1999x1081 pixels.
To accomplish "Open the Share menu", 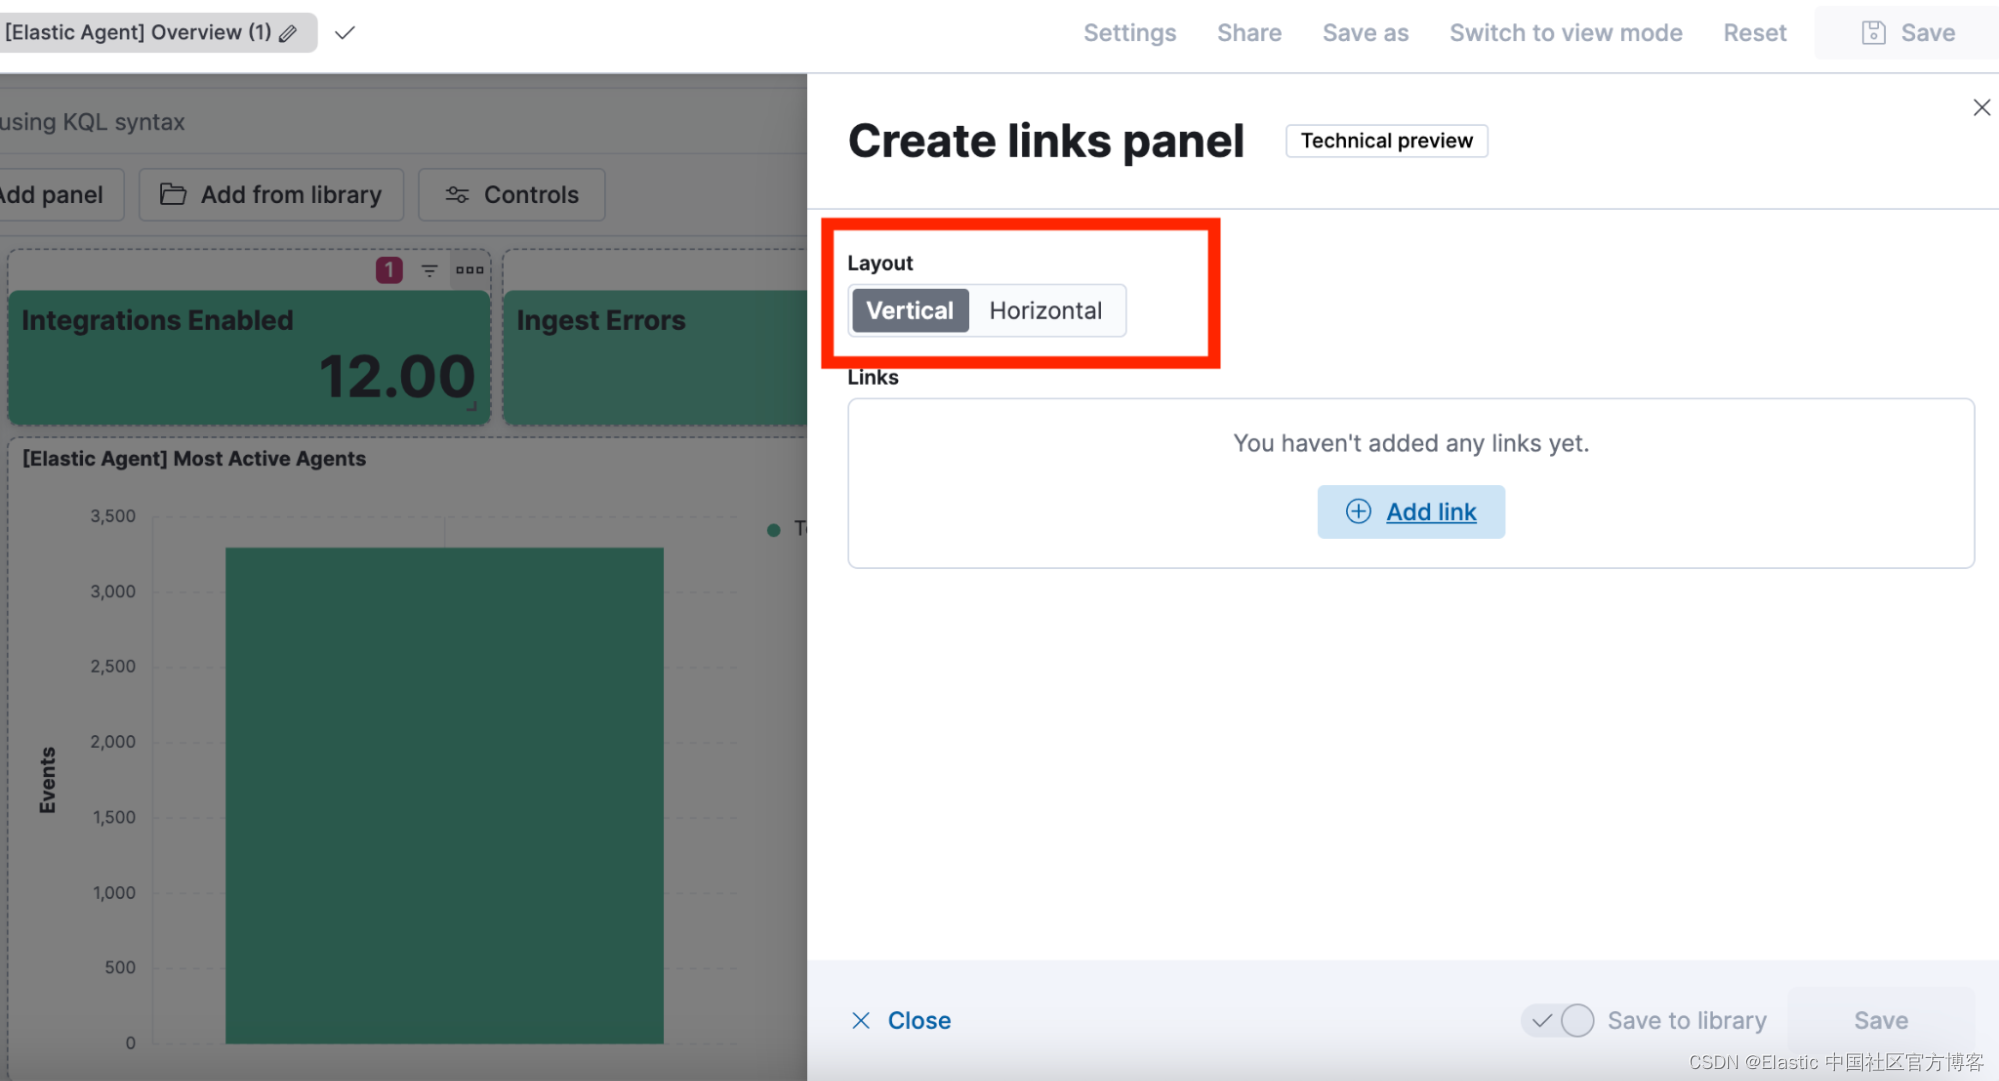I will point(1249,33).
